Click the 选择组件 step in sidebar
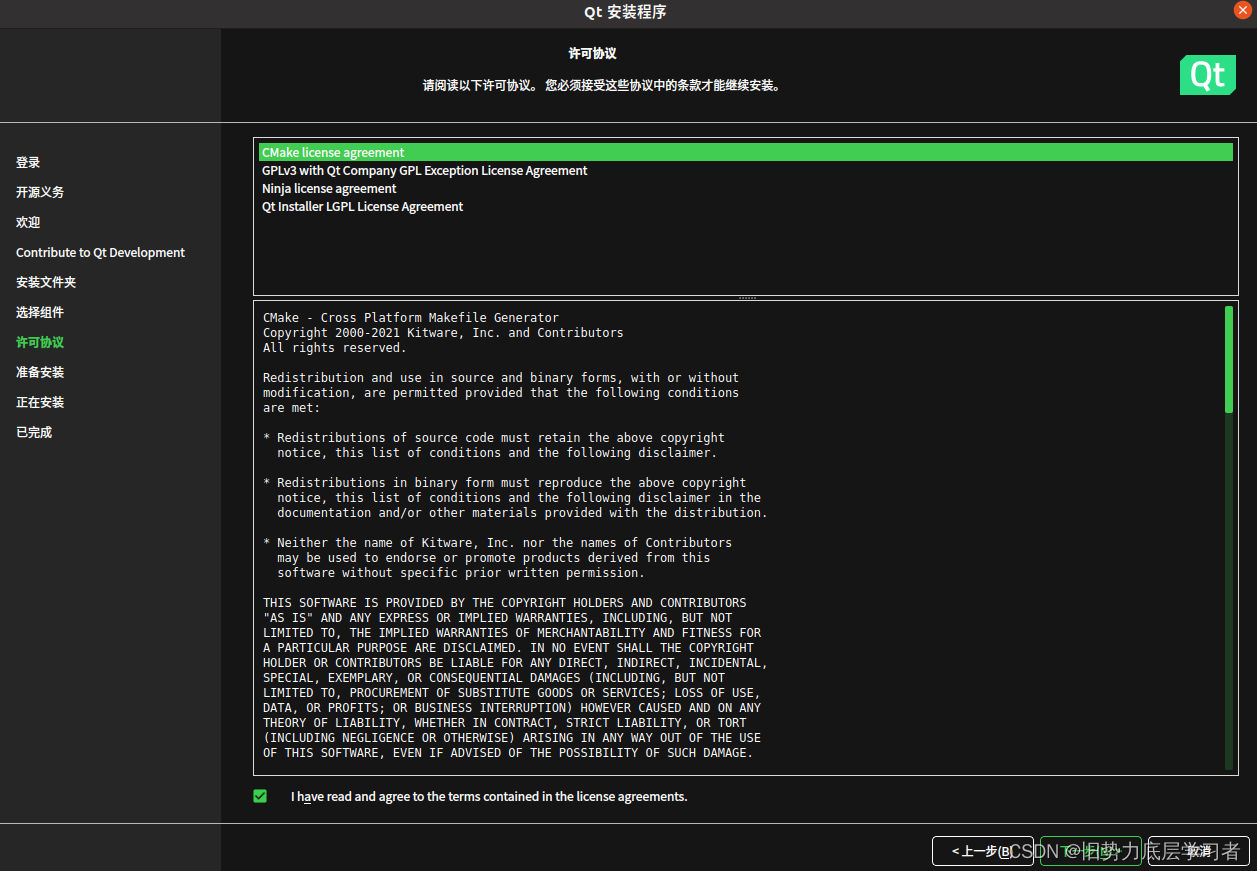This screenshot has width=1257, height=871. pyautogui.click(x=40, y=312)
